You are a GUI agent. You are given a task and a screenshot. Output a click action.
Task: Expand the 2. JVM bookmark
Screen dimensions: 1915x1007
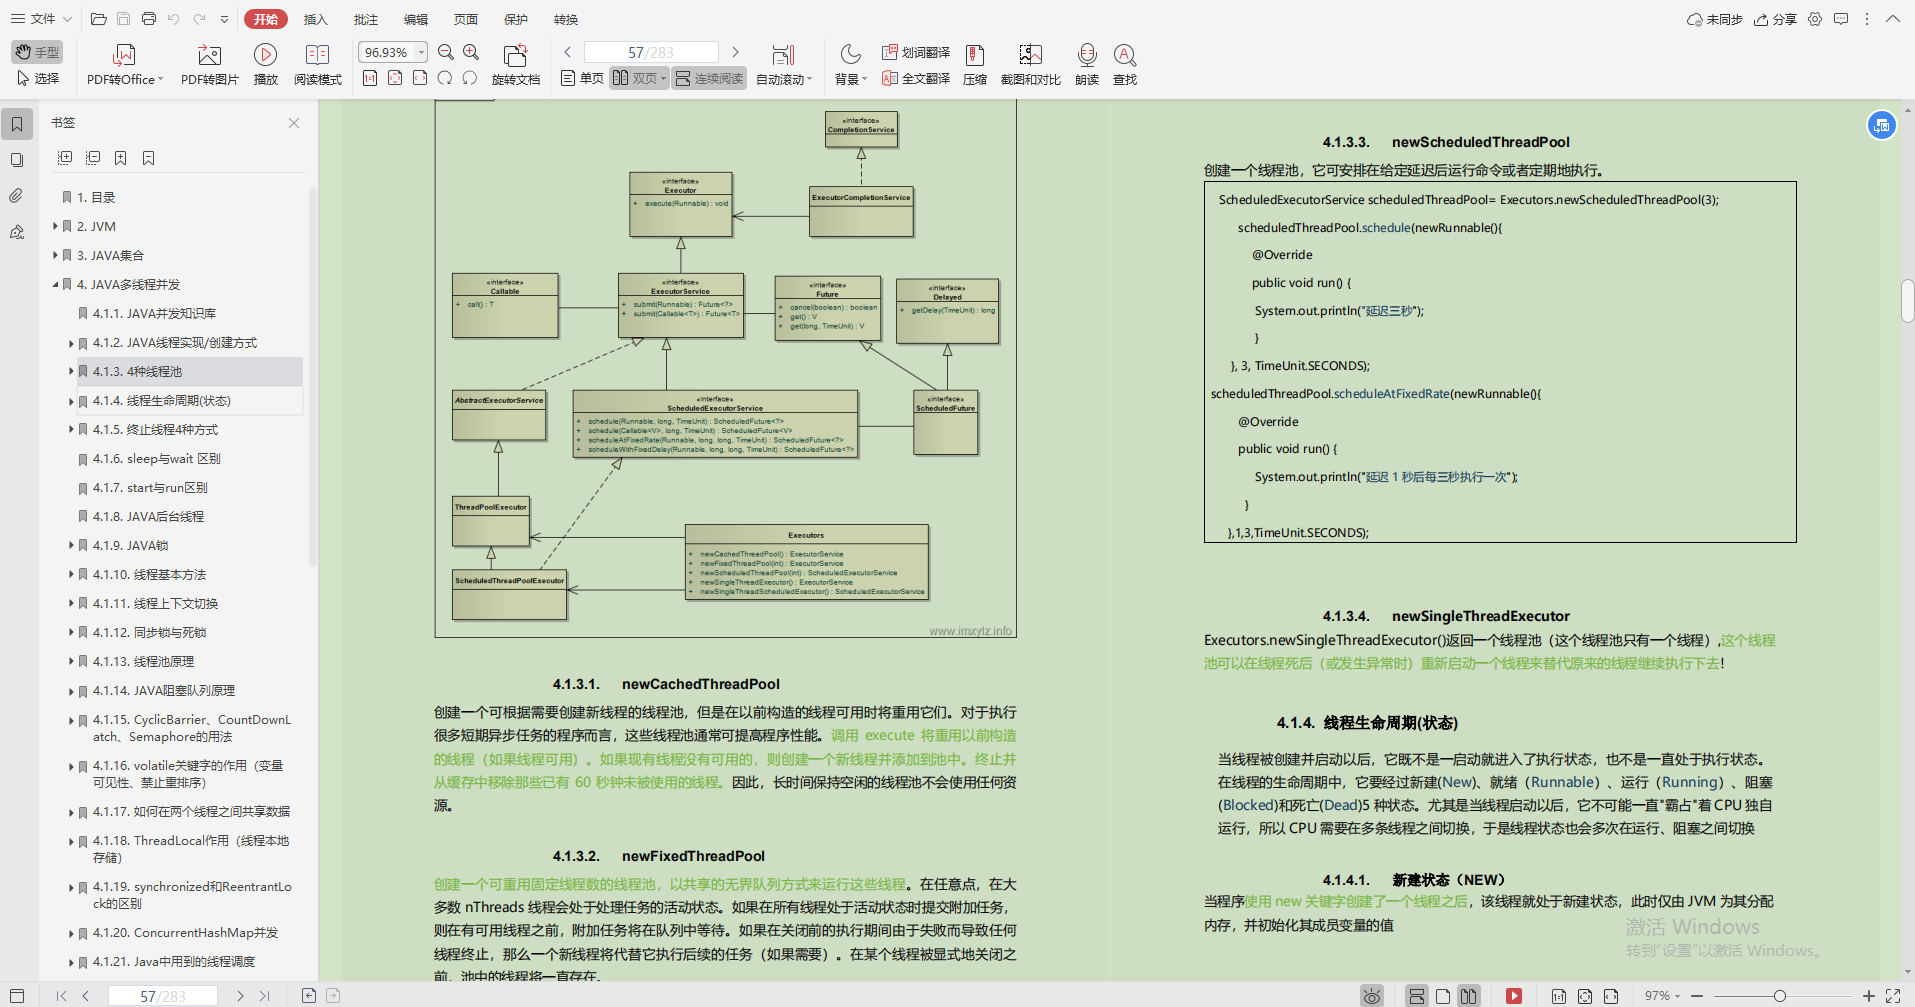pos(55,227)
